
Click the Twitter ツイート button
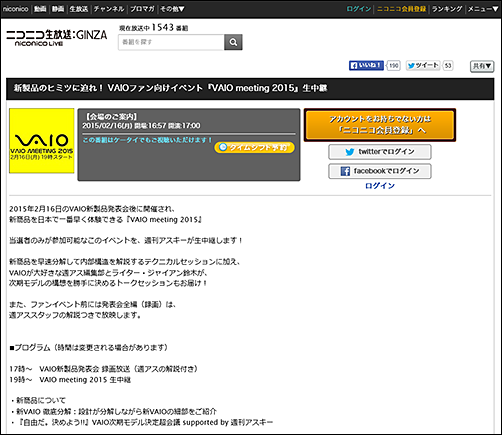[x=423, y=65]
